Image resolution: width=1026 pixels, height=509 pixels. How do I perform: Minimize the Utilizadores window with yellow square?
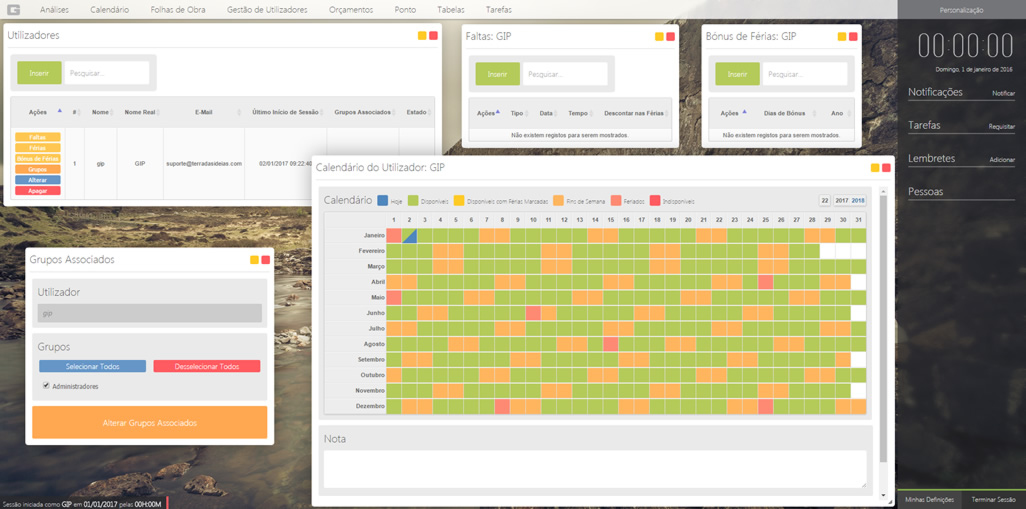pyautogui.click(x=423, y=36)
